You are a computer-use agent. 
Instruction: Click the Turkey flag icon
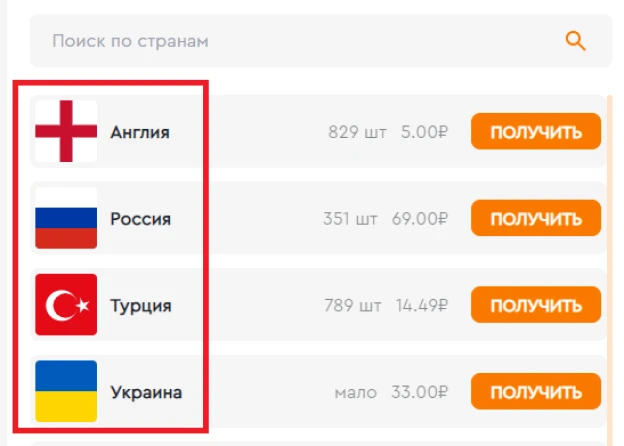pyautogui.click(x=66, y=305)
